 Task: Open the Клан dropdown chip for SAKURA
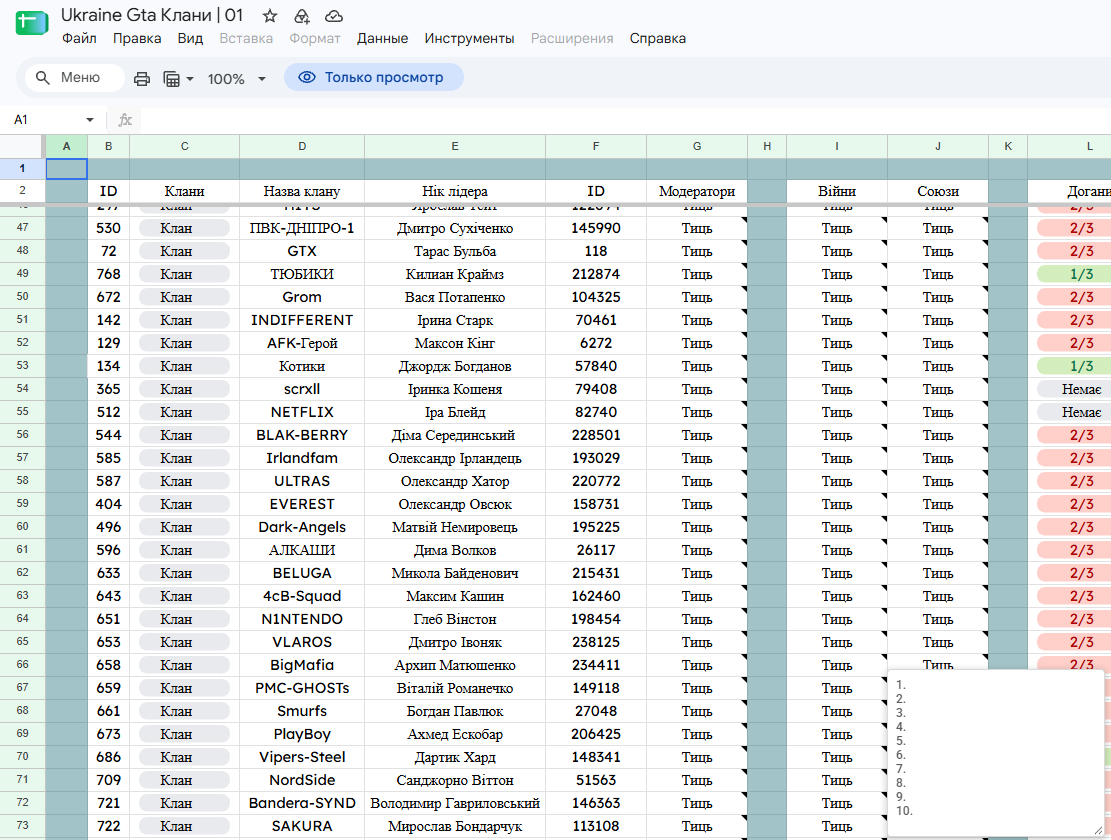[184, 827]
